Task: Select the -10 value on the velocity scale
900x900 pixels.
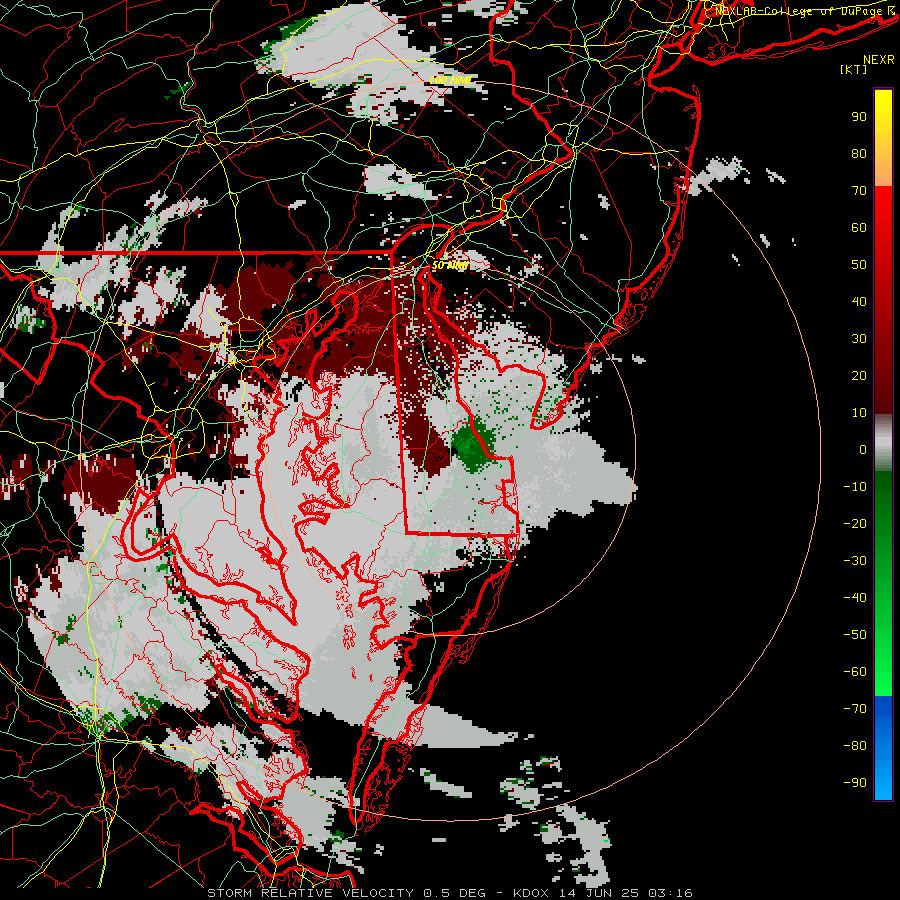Action: tap(855, 487)
